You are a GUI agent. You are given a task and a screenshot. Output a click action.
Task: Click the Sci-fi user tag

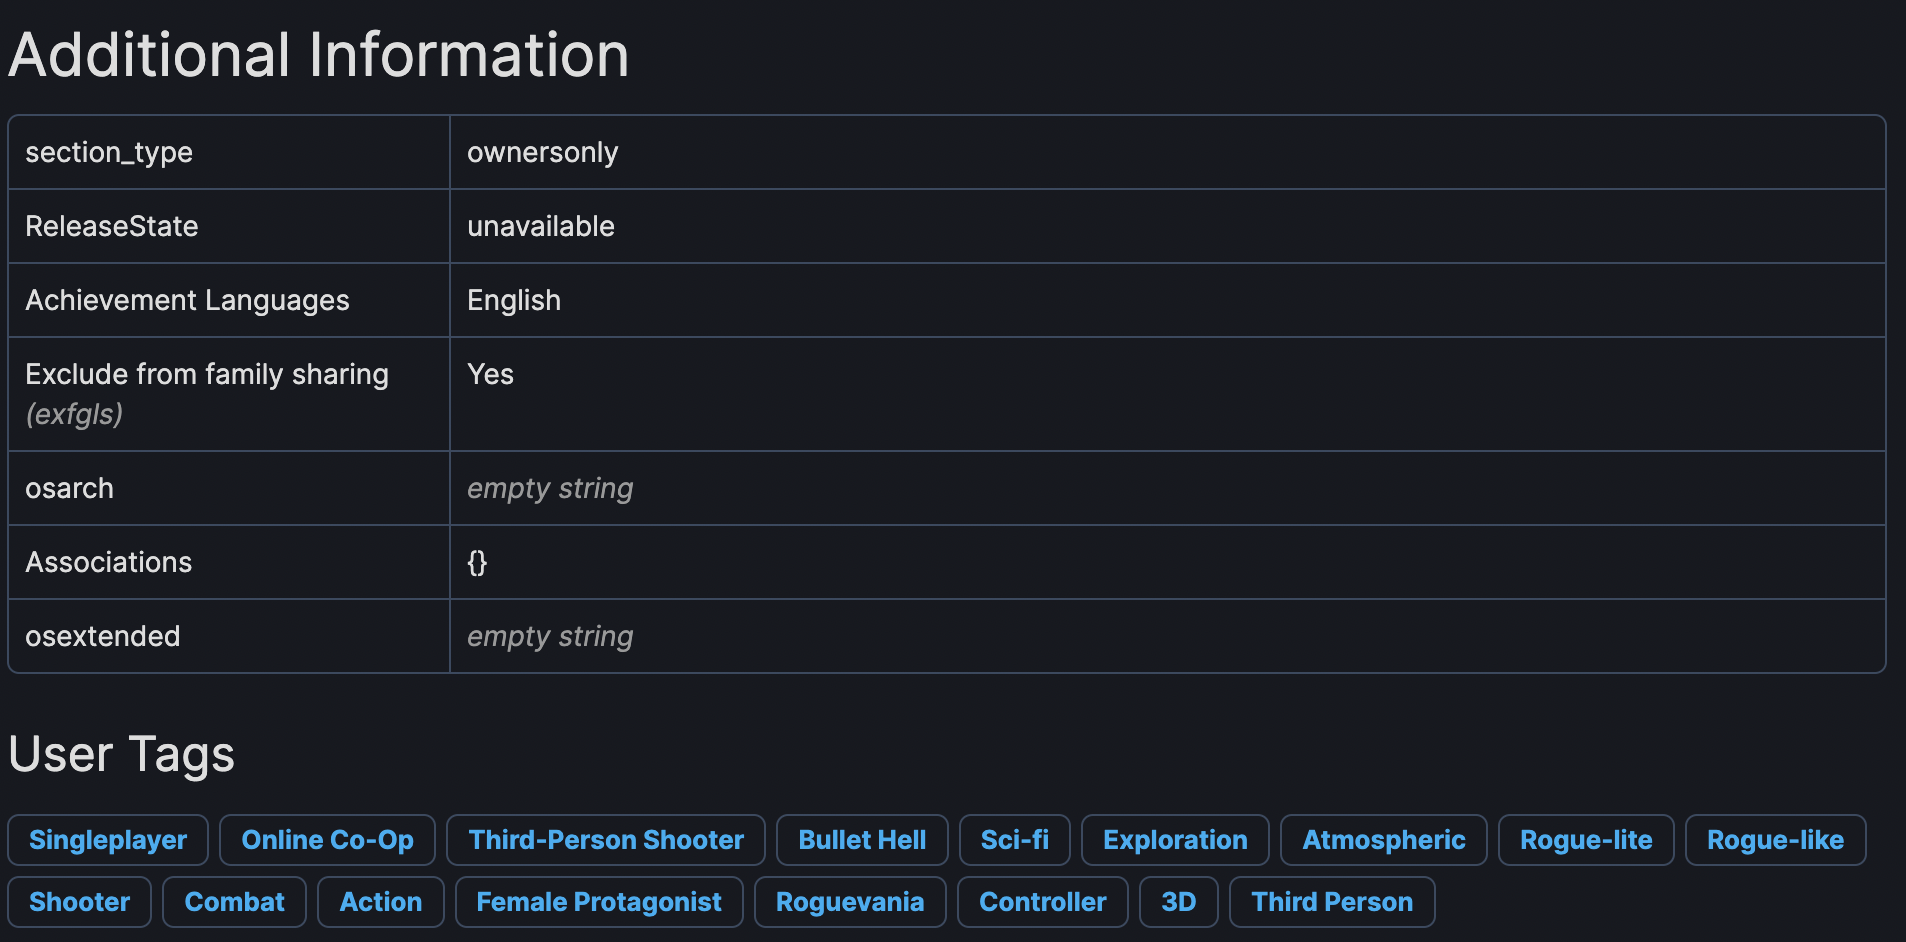(x=1014, y=840)
